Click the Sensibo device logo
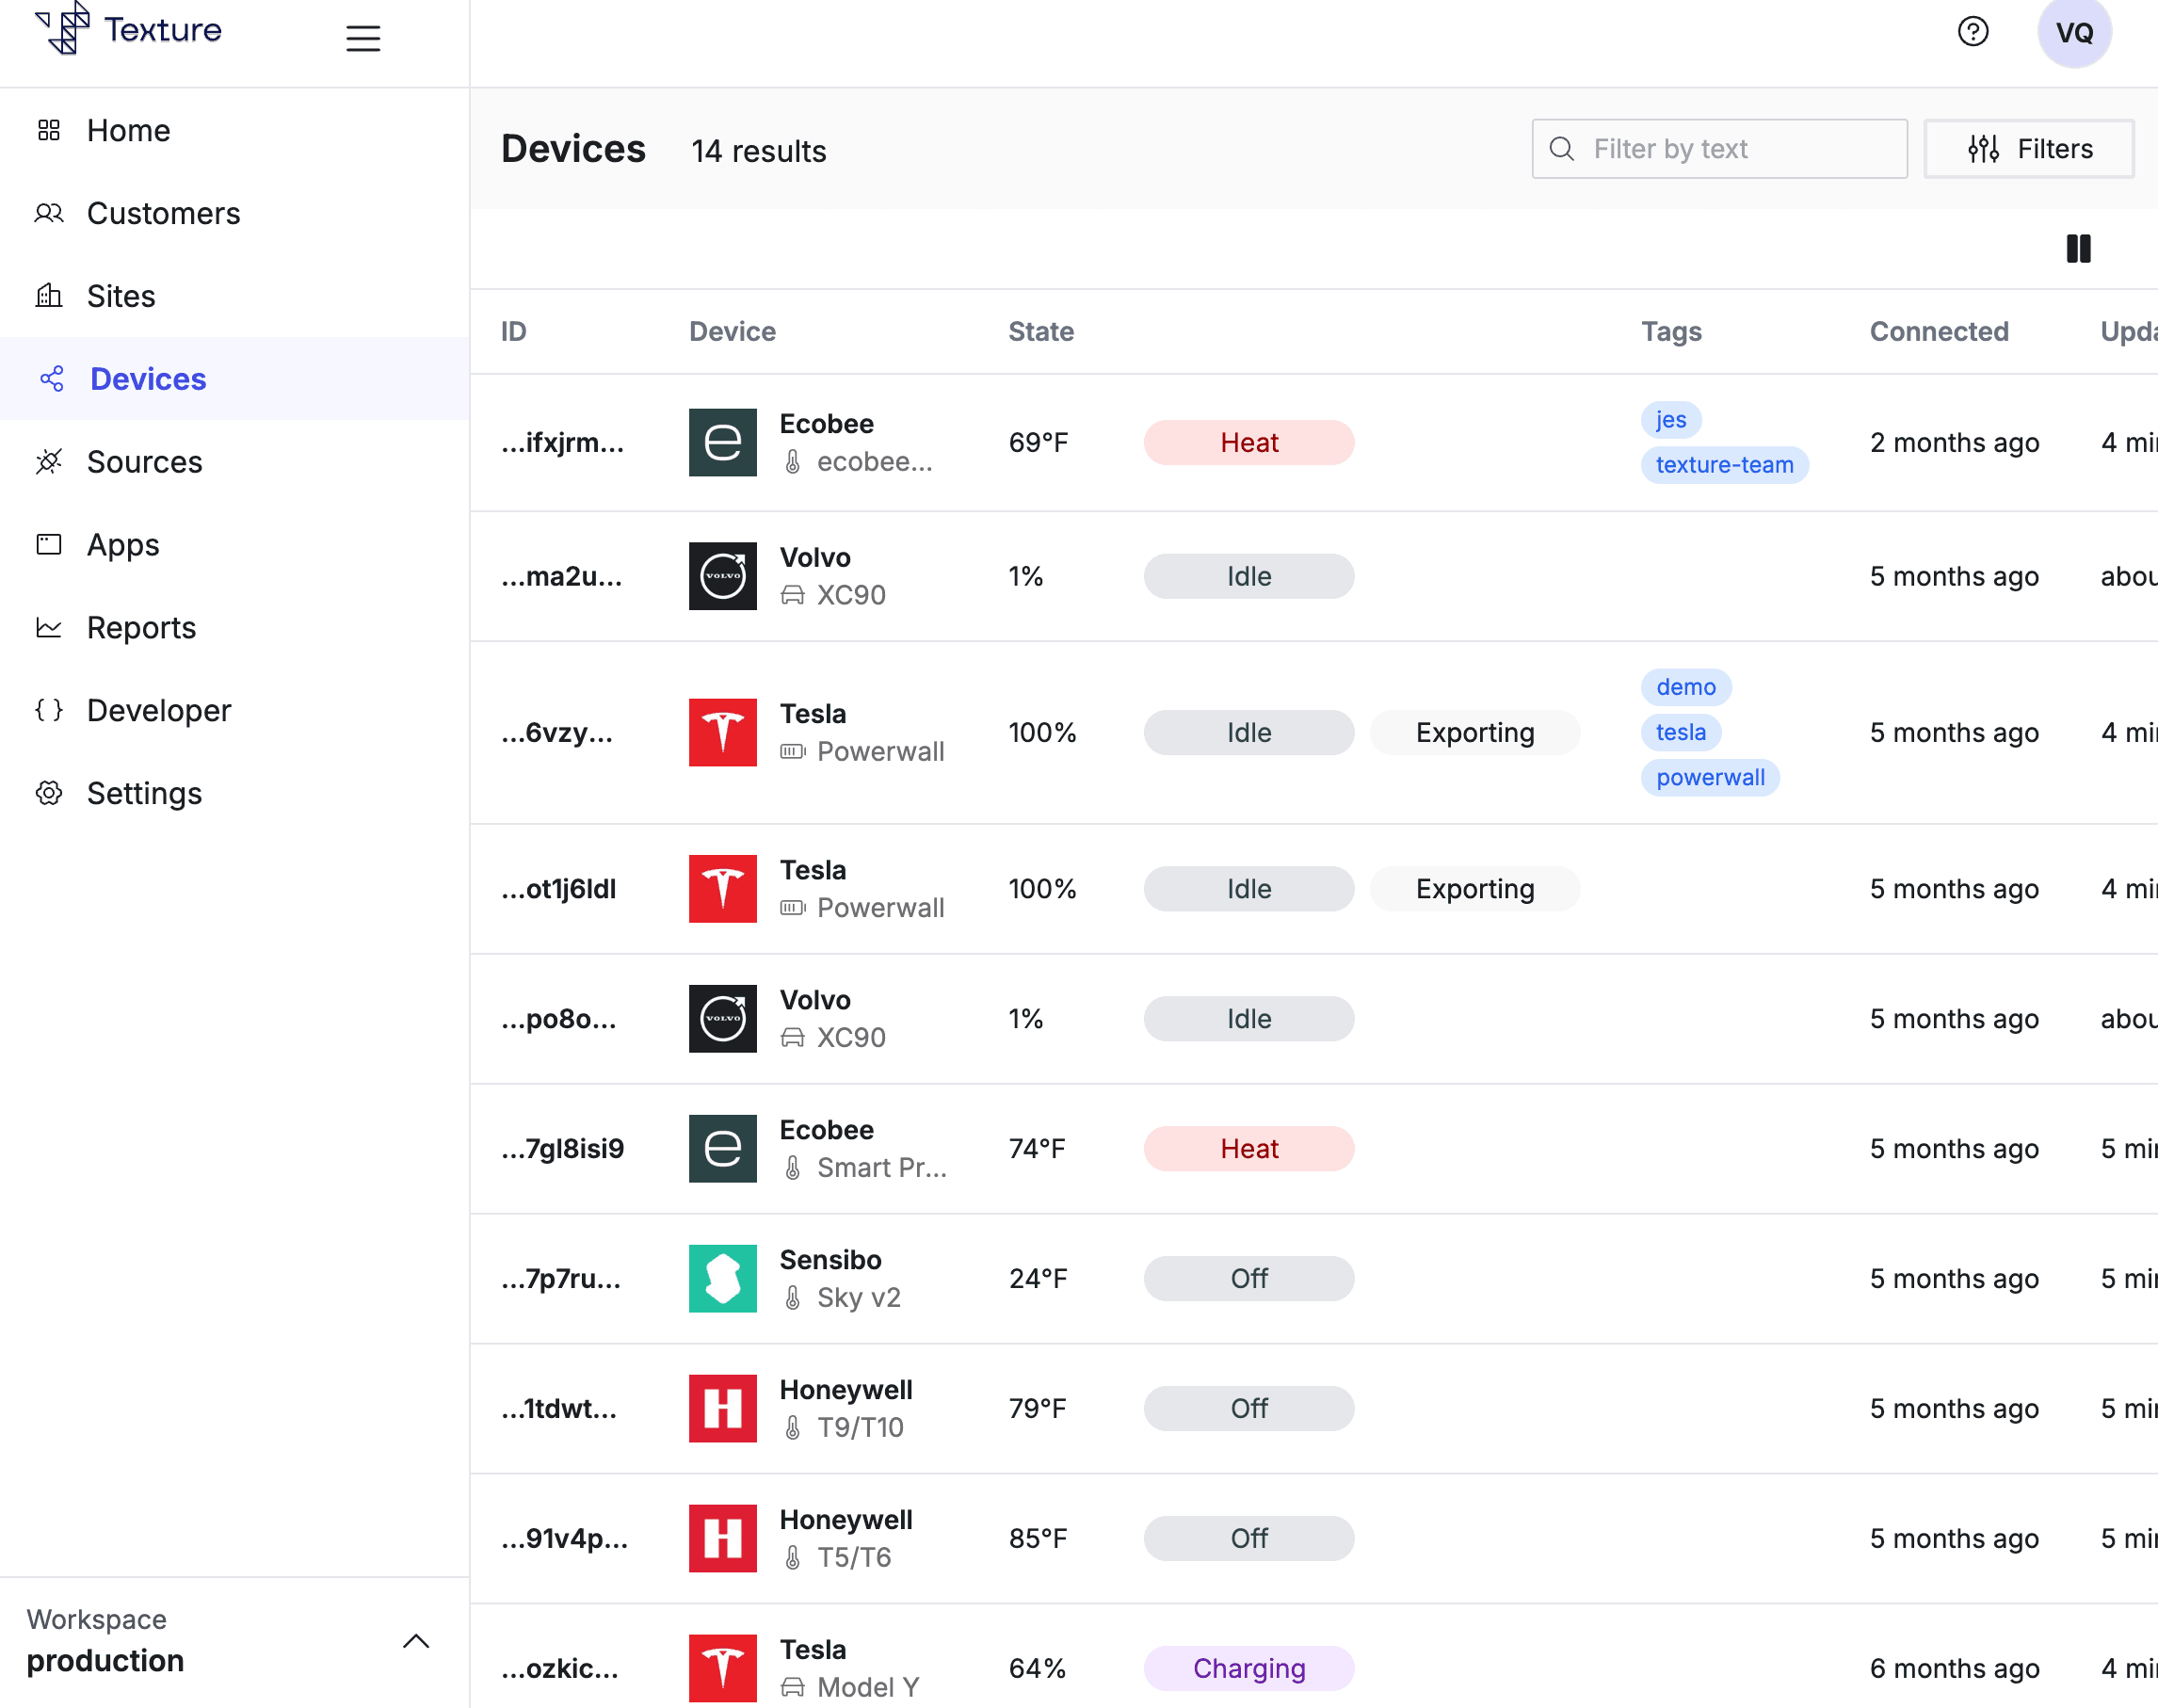2158x1708 pixels. (722, 1278)
